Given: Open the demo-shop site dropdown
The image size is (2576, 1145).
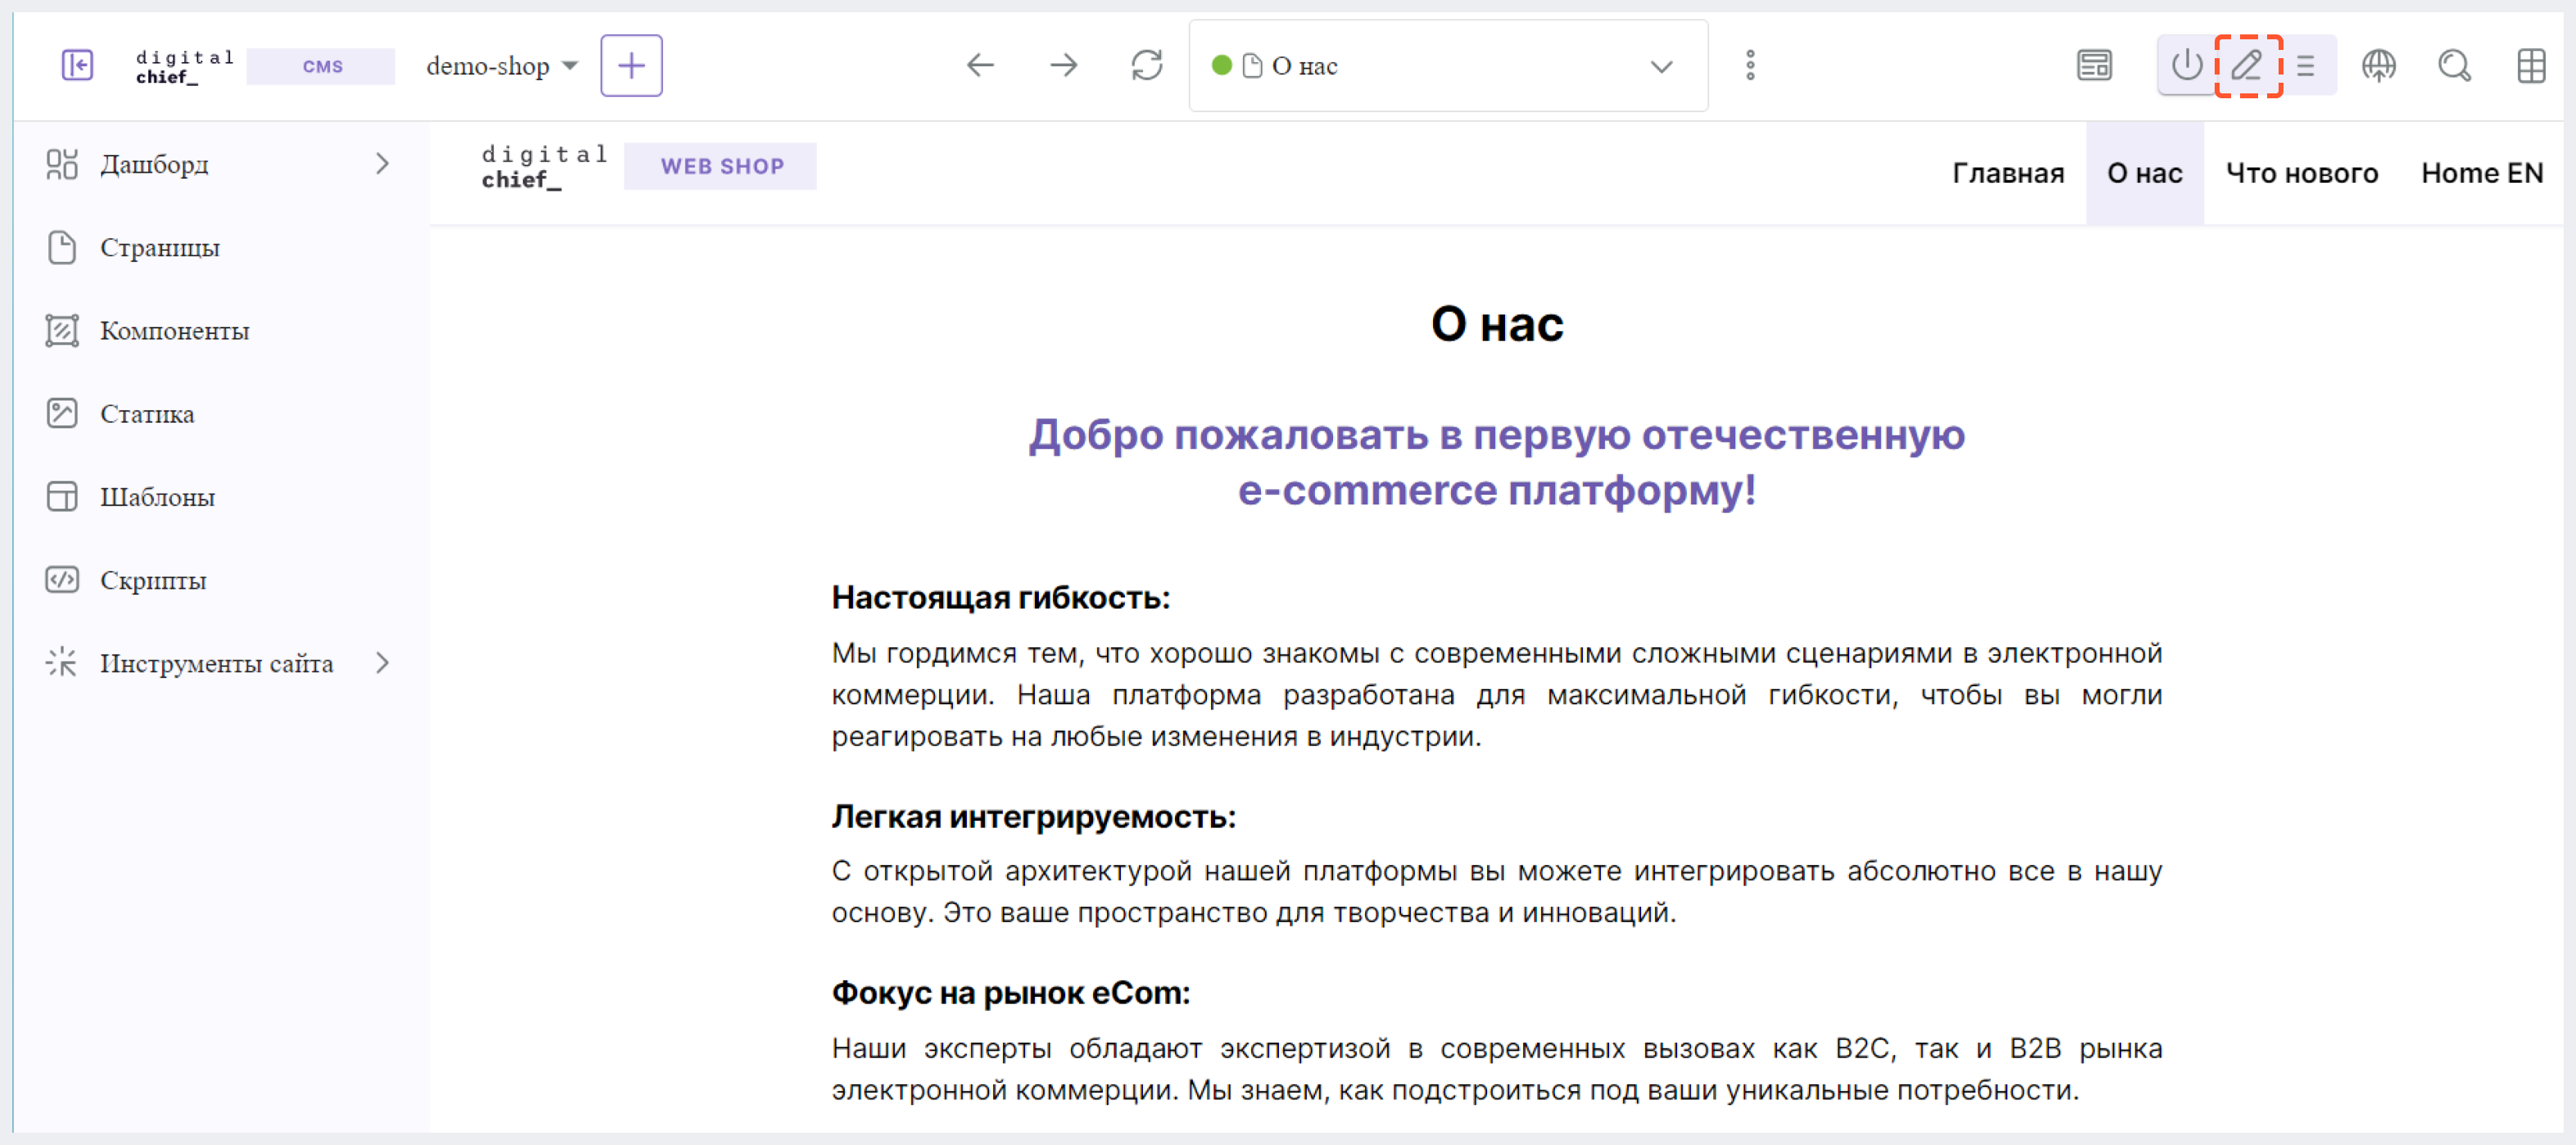Looking at the screenshot, I should (x=502, y=66).
